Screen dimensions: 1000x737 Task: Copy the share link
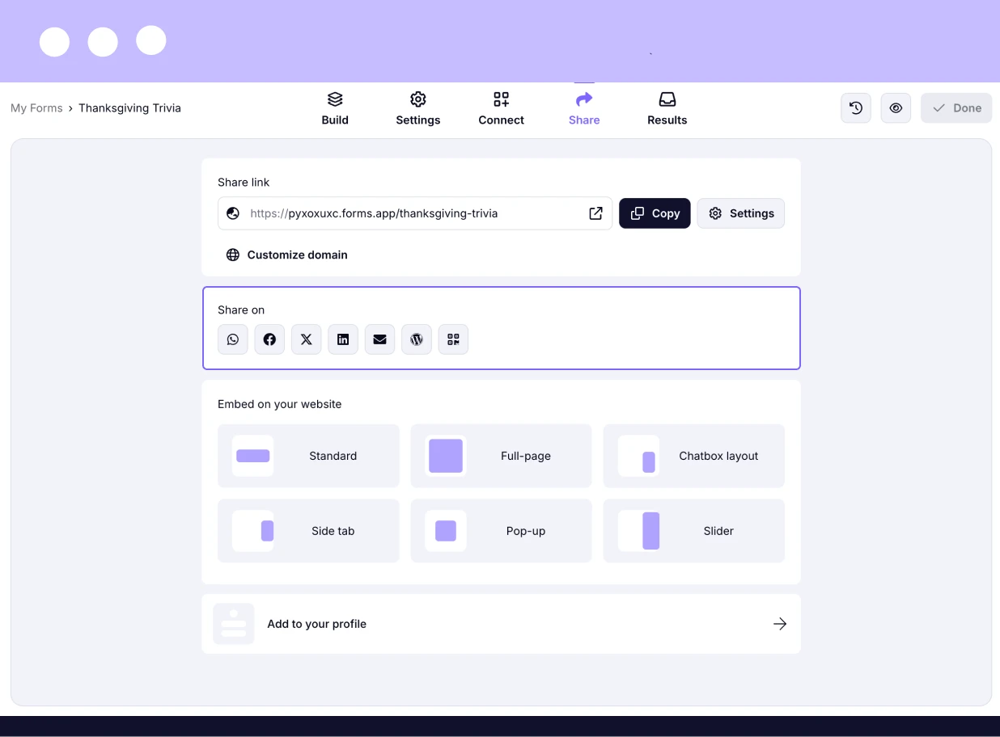654,213
